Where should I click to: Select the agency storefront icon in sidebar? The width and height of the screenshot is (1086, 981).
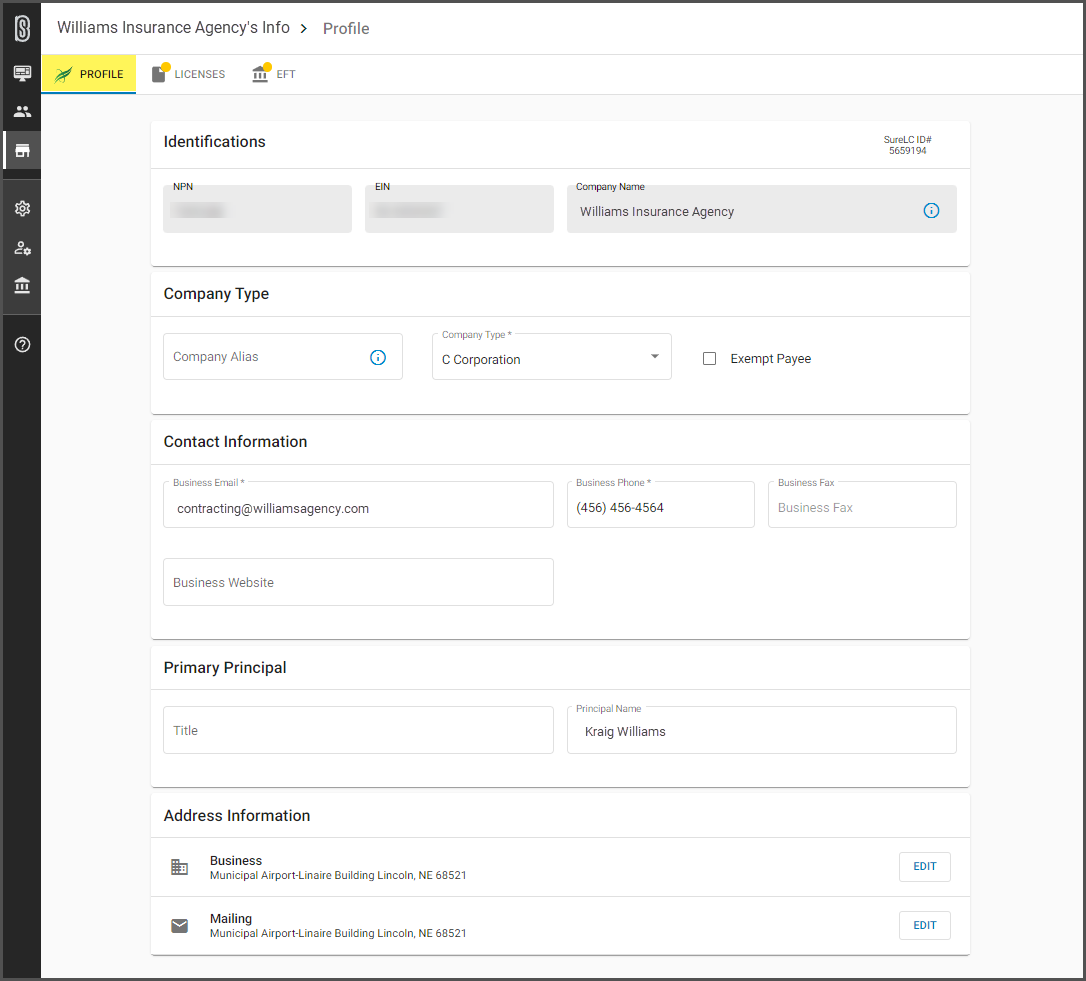[x=22, y=150]
